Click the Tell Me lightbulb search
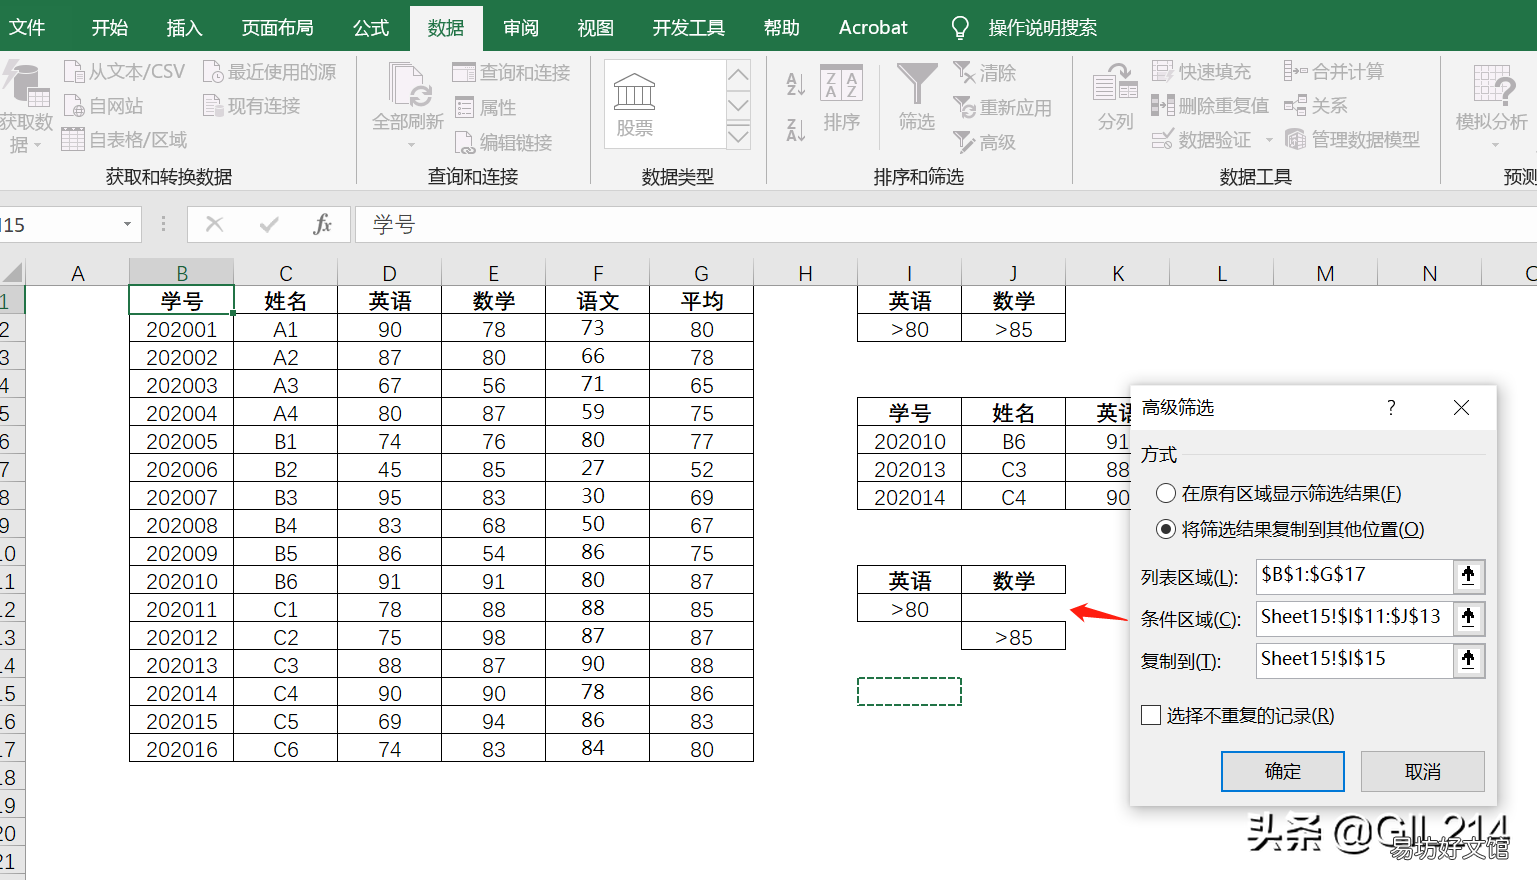 (x=960, y=28)
